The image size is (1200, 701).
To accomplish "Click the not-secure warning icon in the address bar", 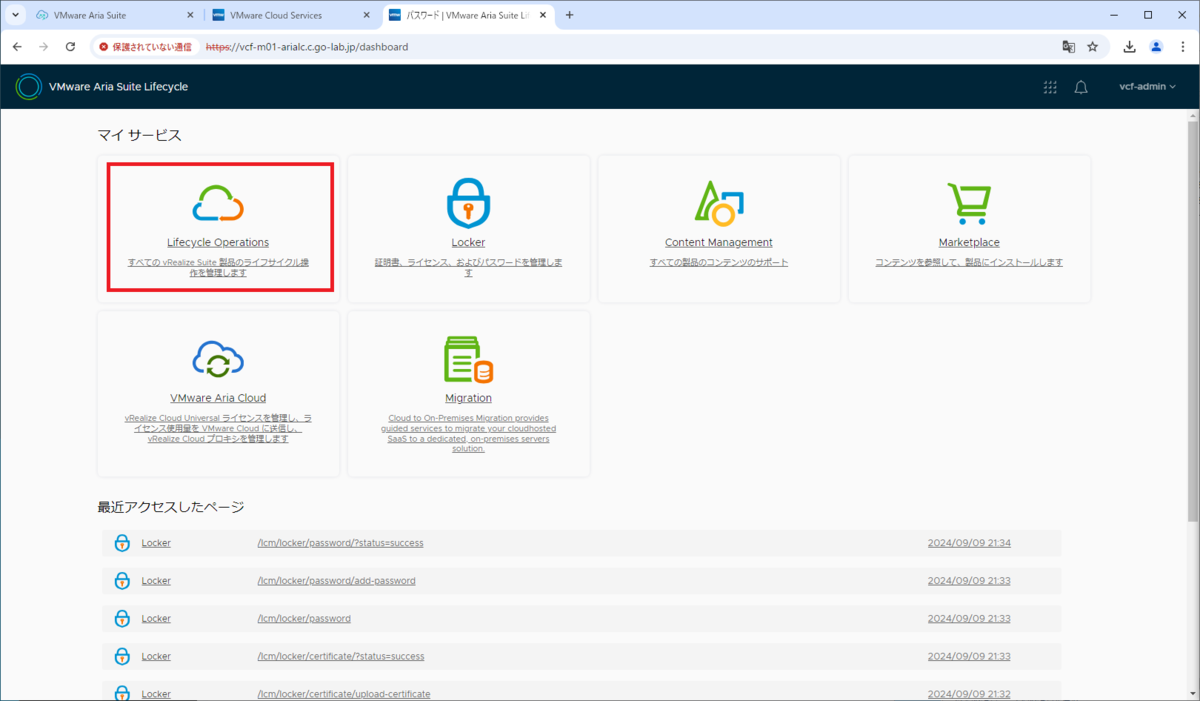I will (x=104, y=46).
